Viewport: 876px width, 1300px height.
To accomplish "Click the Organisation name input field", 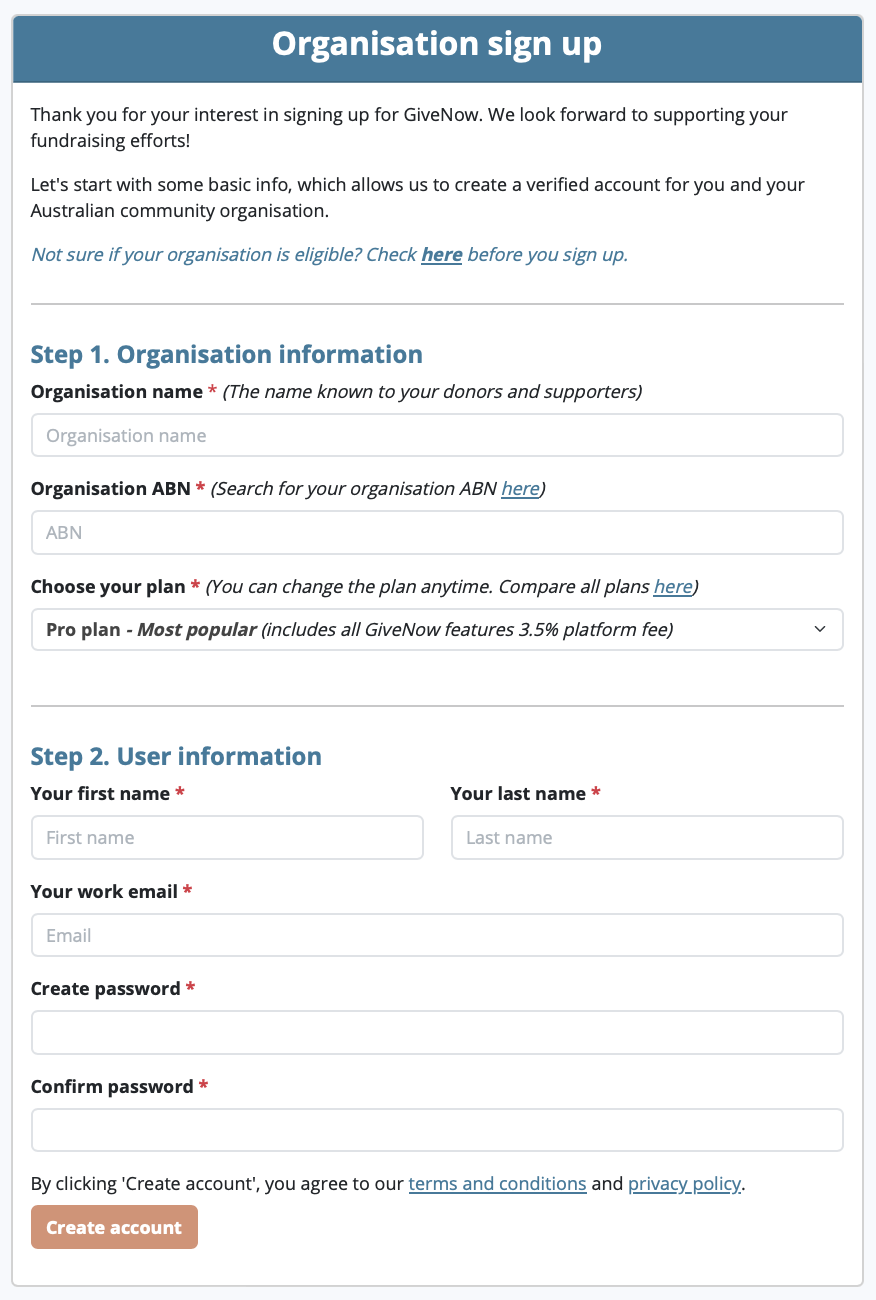I will click(437, 435).
